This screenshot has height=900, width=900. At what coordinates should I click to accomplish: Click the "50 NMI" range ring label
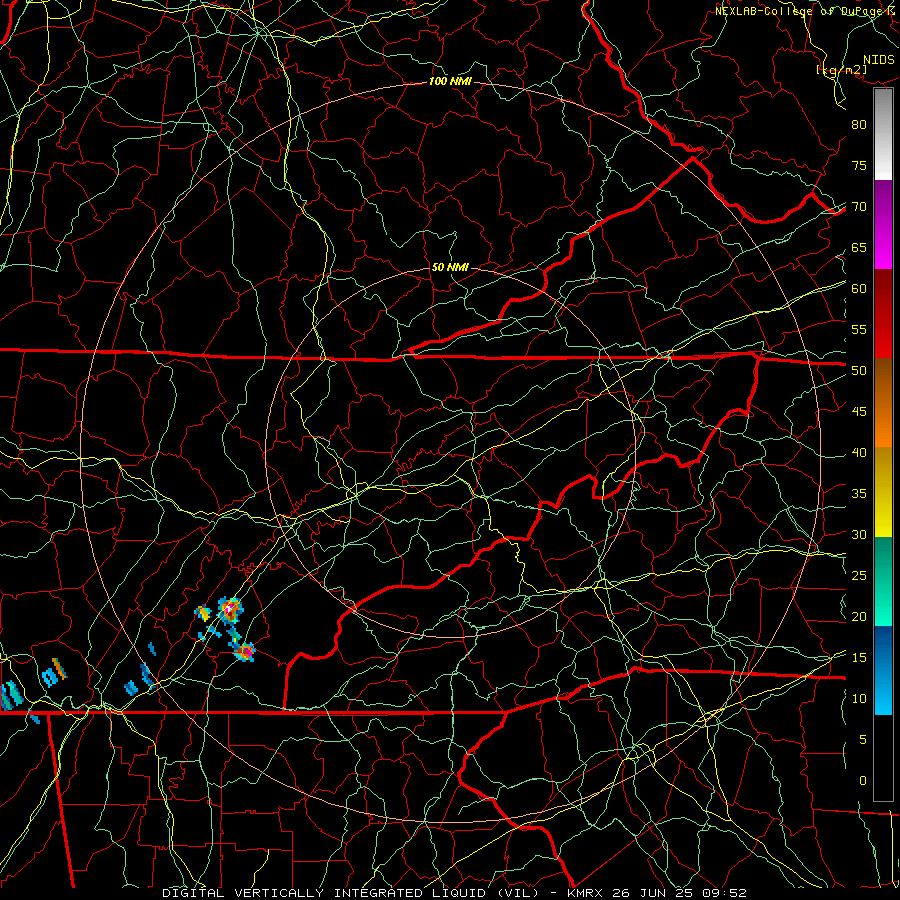pyautogui.click(x=450, y=267)
